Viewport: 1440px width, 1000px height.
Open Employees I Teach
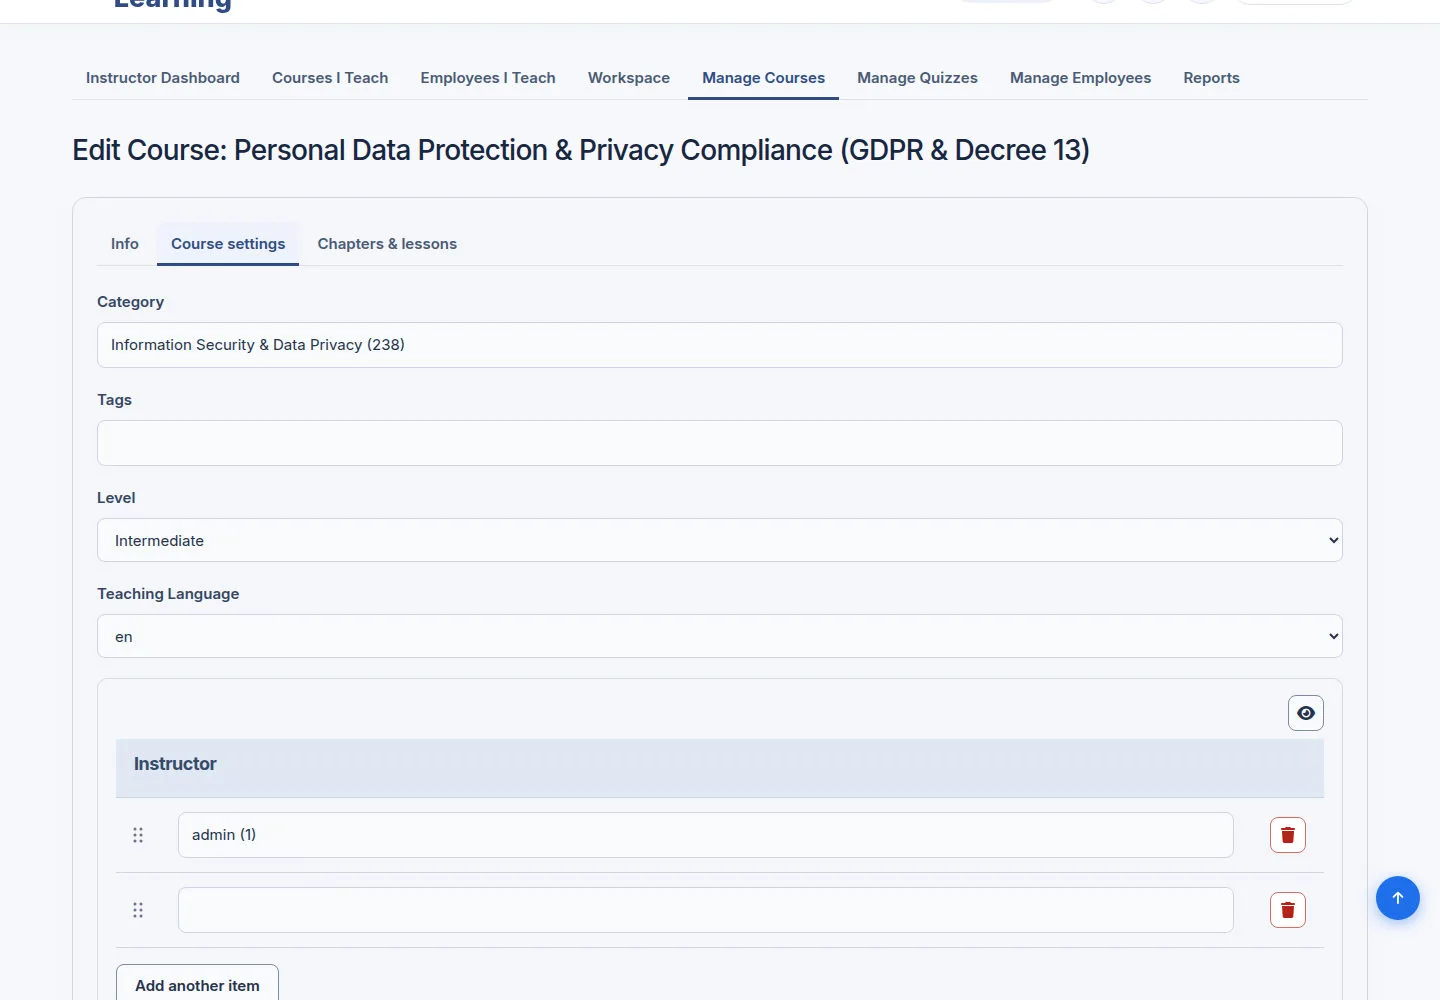pyautogui.click(x=488, y=78)
